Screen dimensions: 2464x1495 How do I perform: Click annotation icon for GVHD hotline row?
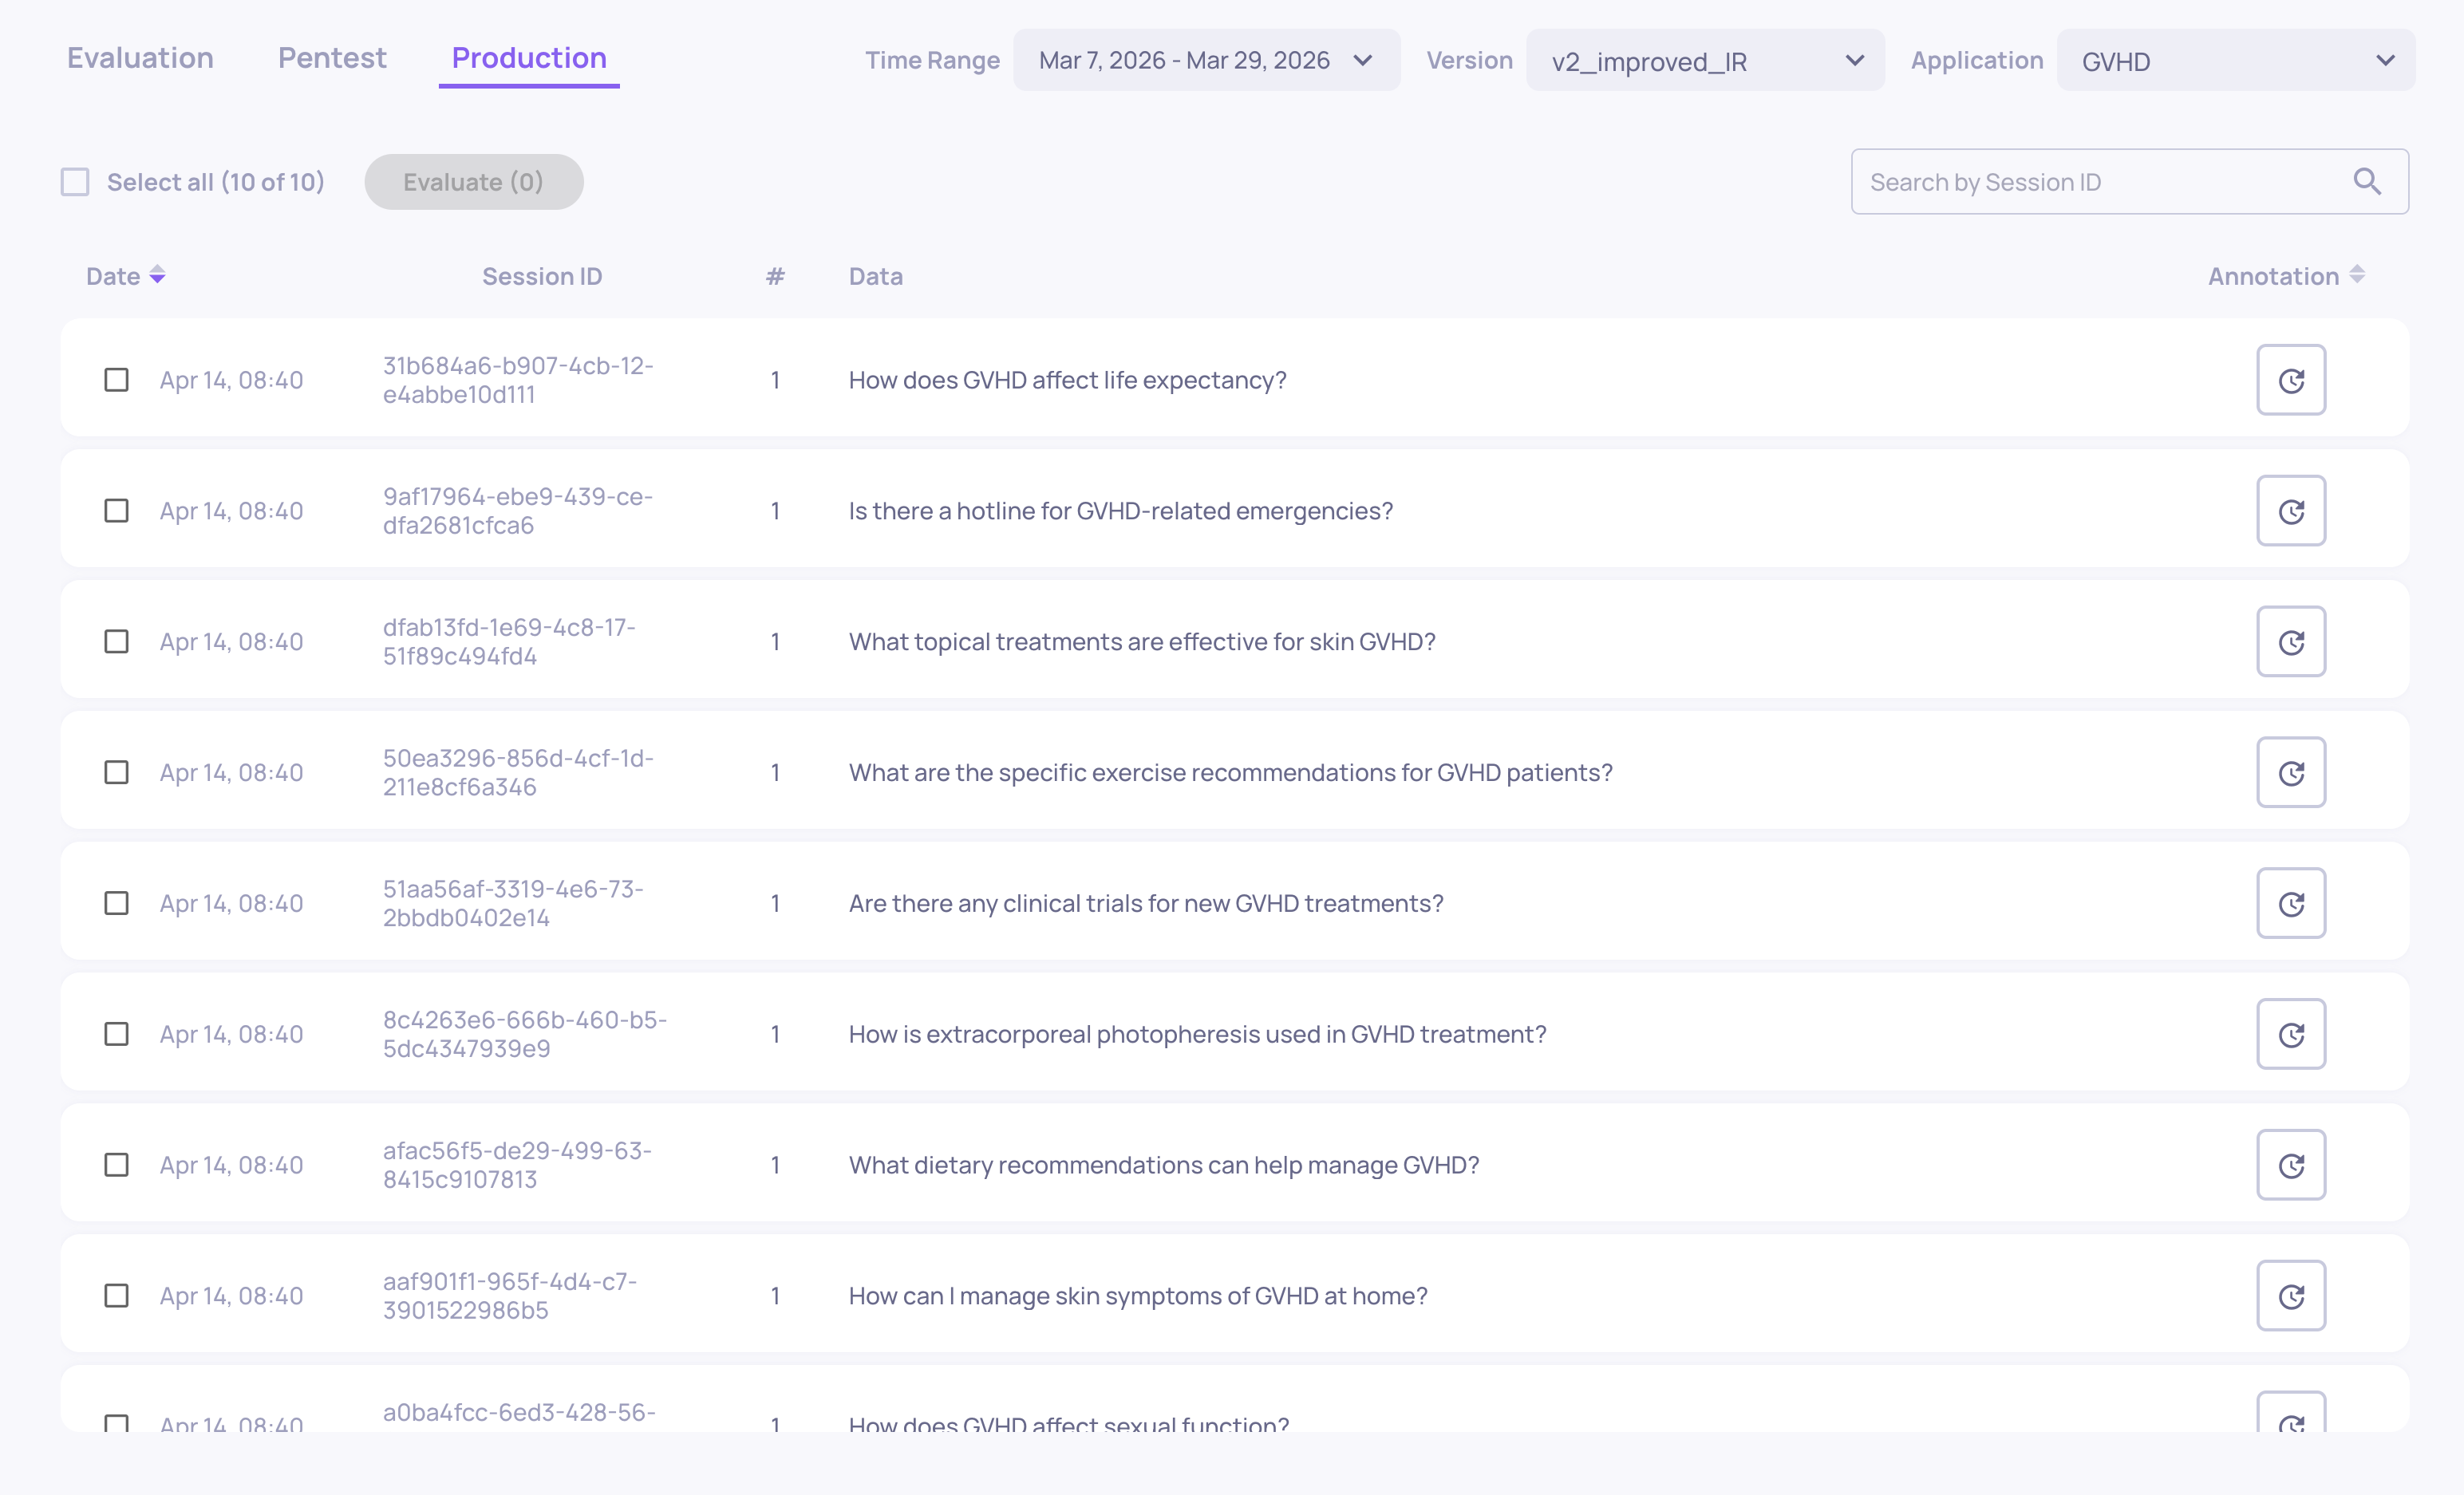click(2290, 511)
